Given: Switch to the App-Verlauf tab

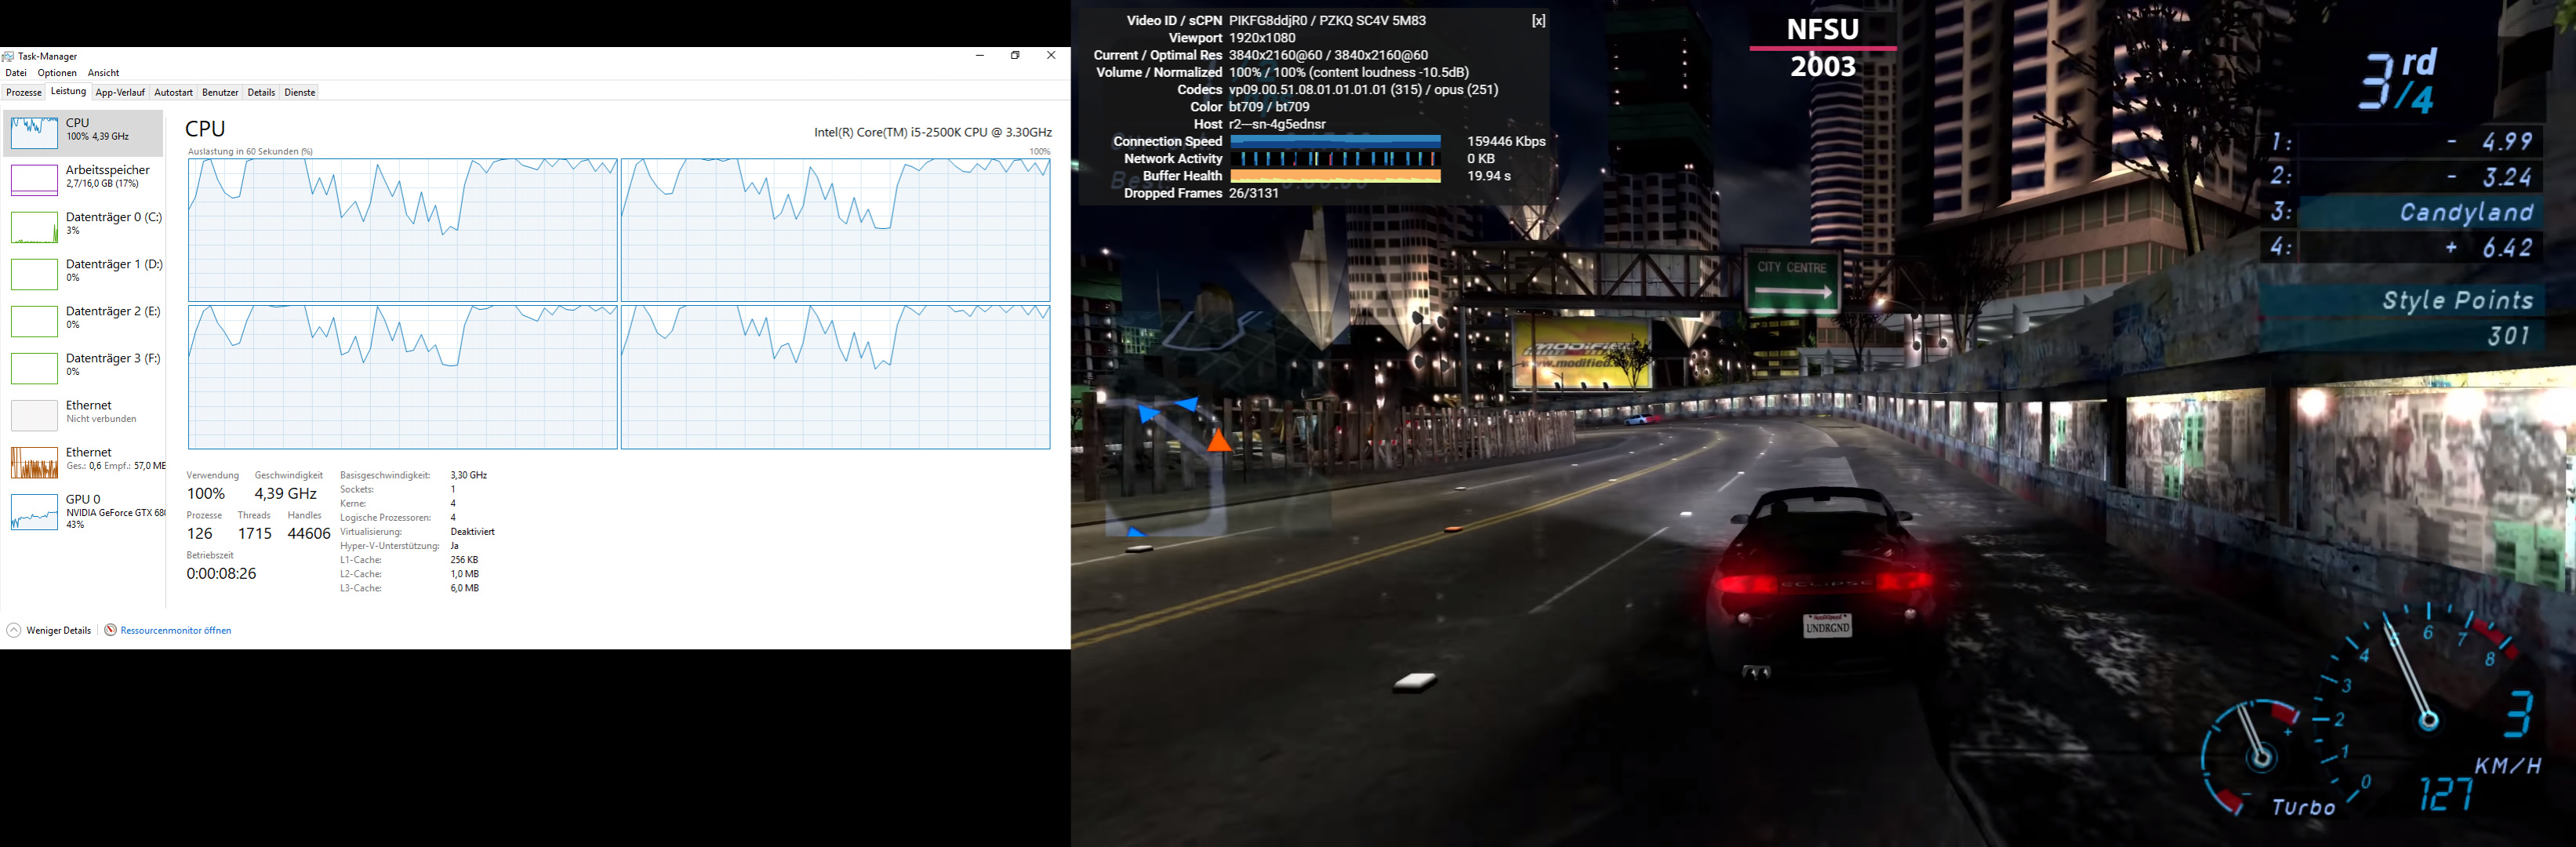Looking at the screenshot, I should [x=120, y=92].
